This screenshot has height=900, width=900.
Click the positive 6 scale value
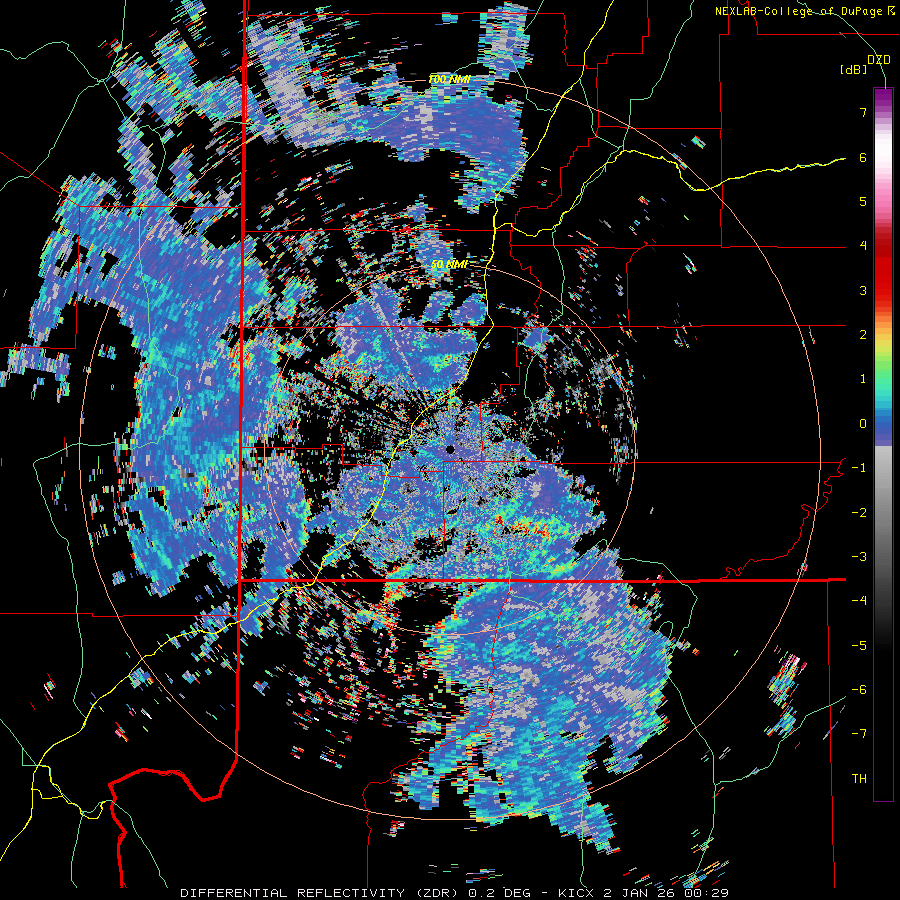863,157
